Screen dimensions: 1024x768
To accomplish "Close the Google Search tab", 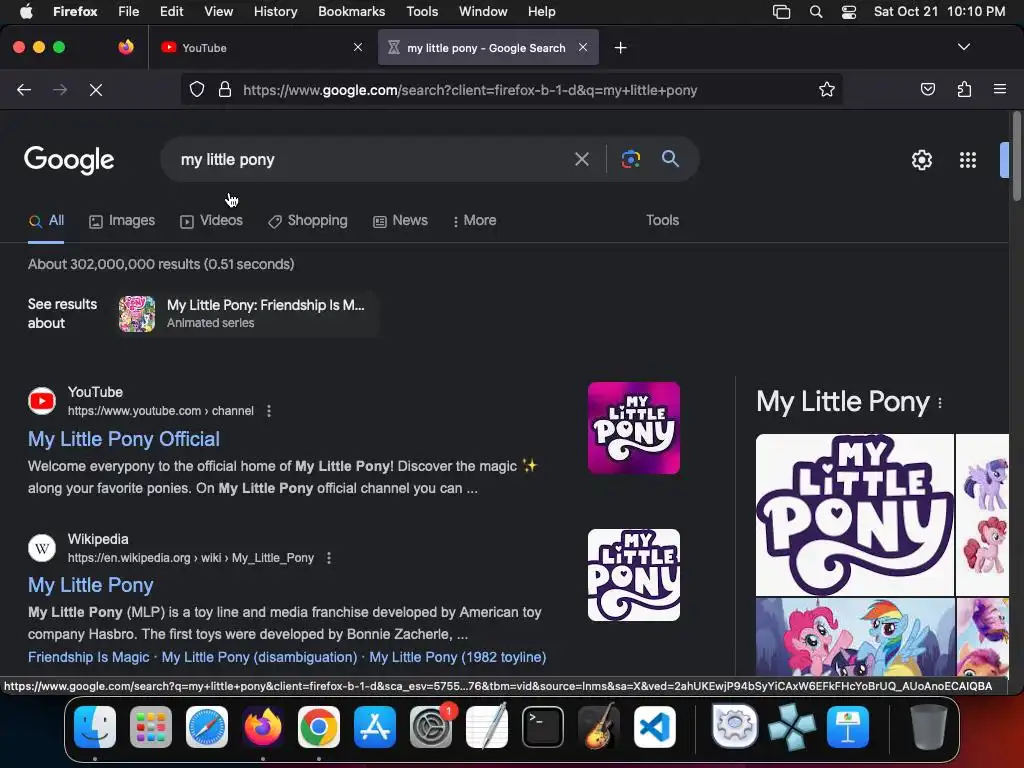I will pos(583,47).
